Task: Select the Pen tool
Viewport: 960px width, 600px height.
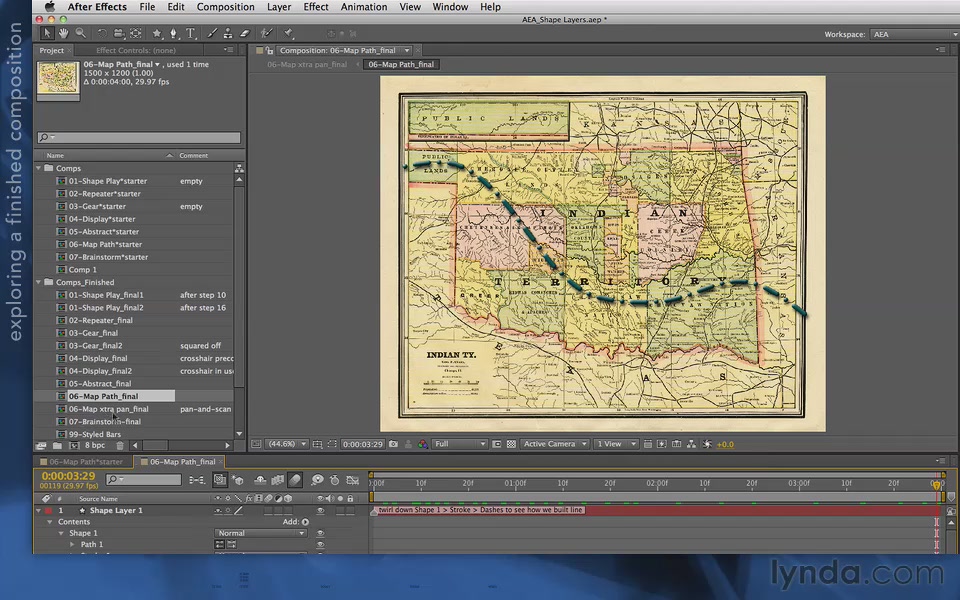Action: (174, 33)
